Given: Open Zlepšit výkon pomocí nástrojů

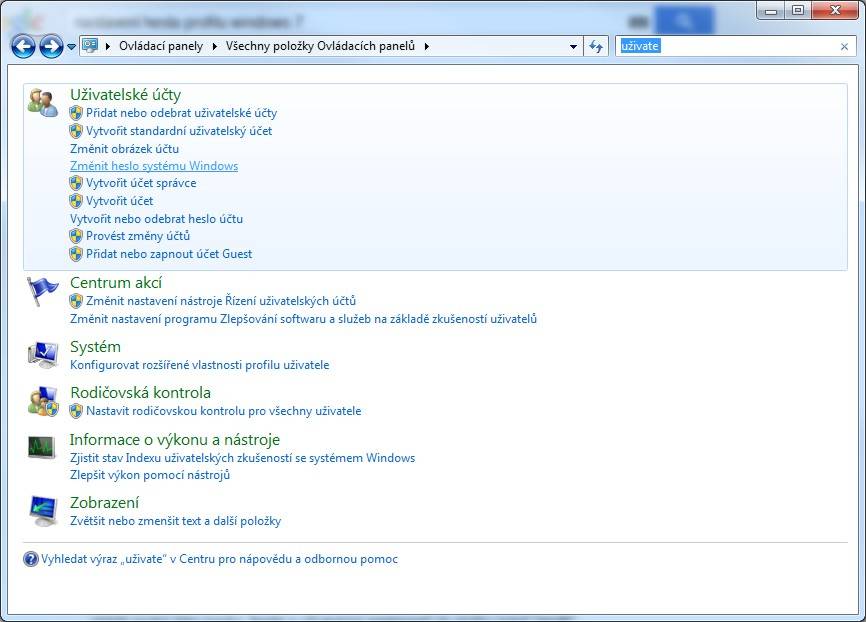Looking at the screenshot, I should click(x=150, y=475).
